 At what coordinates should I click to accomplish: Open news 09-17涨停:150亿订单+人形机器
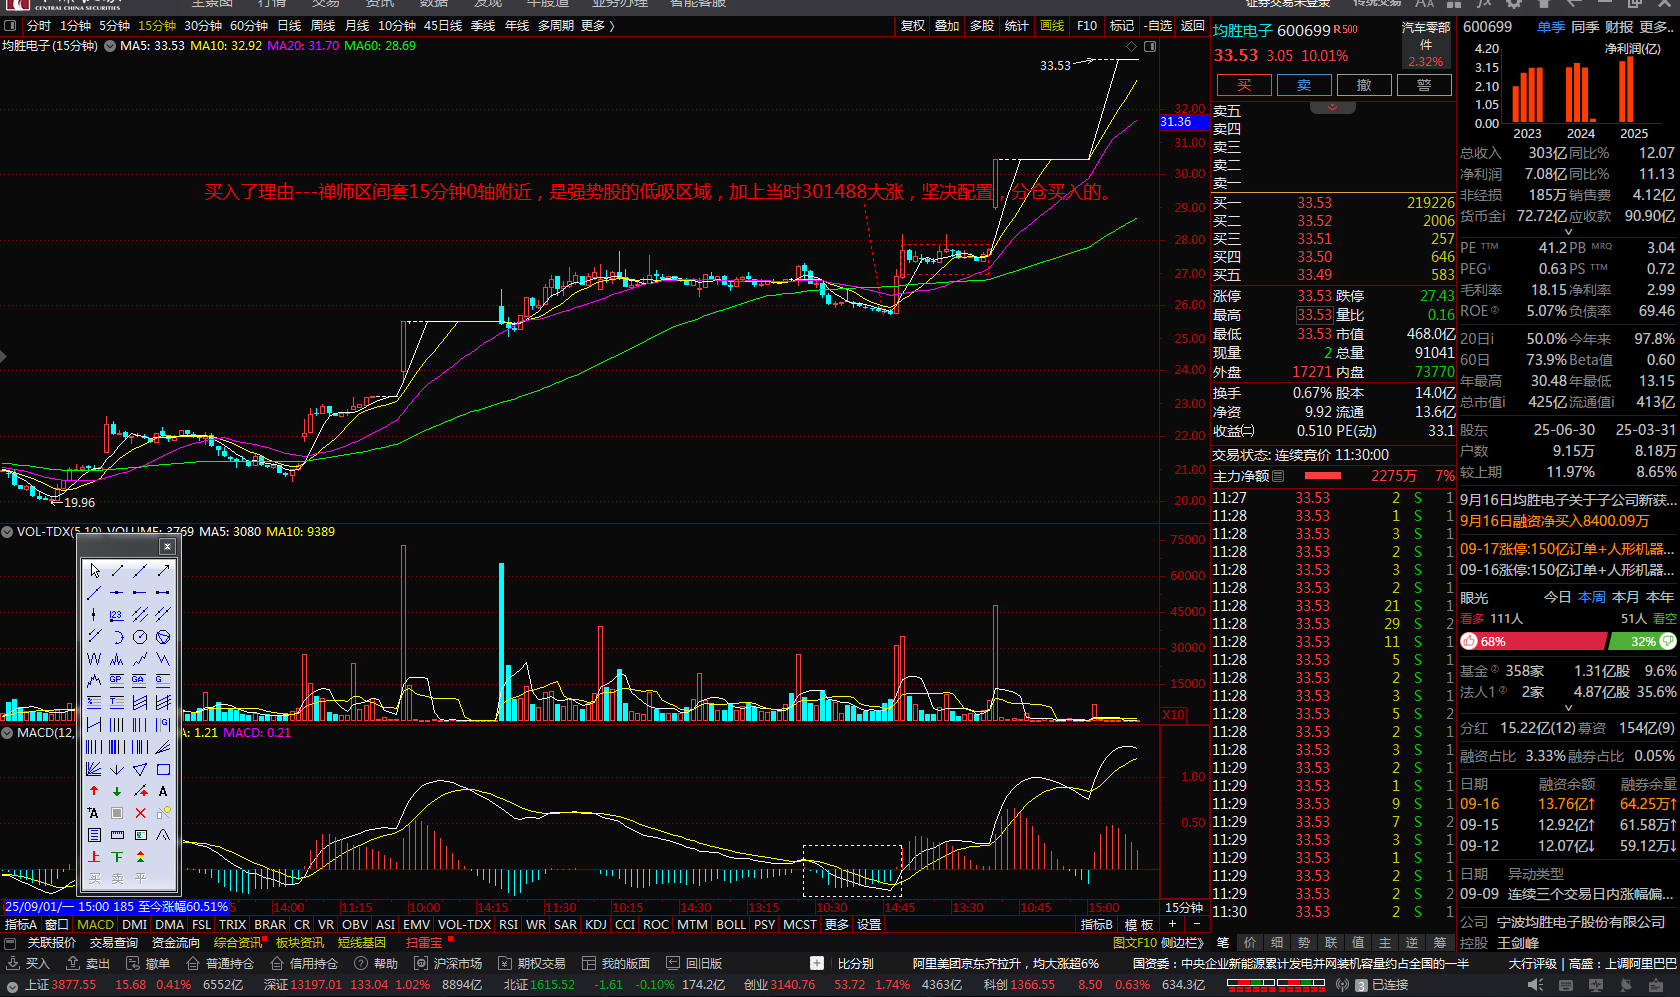coord(1567,549)
